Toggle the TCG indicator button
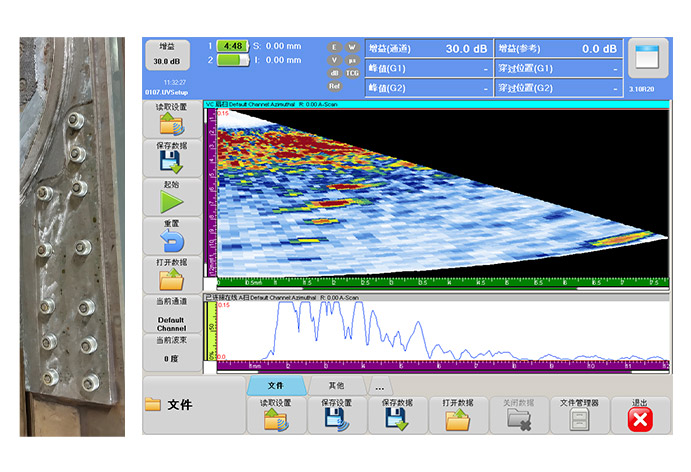Viewport: 691px width, 472px height. click(x=352, y=73)
